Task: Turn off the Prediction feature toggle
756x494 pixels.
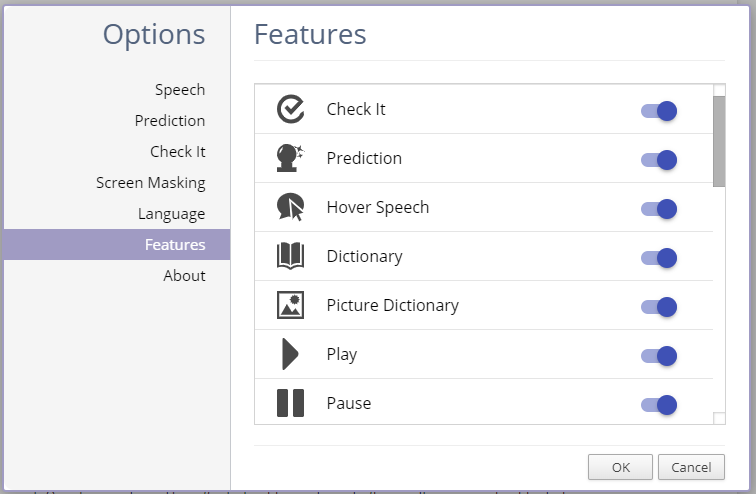Action: 659,159
